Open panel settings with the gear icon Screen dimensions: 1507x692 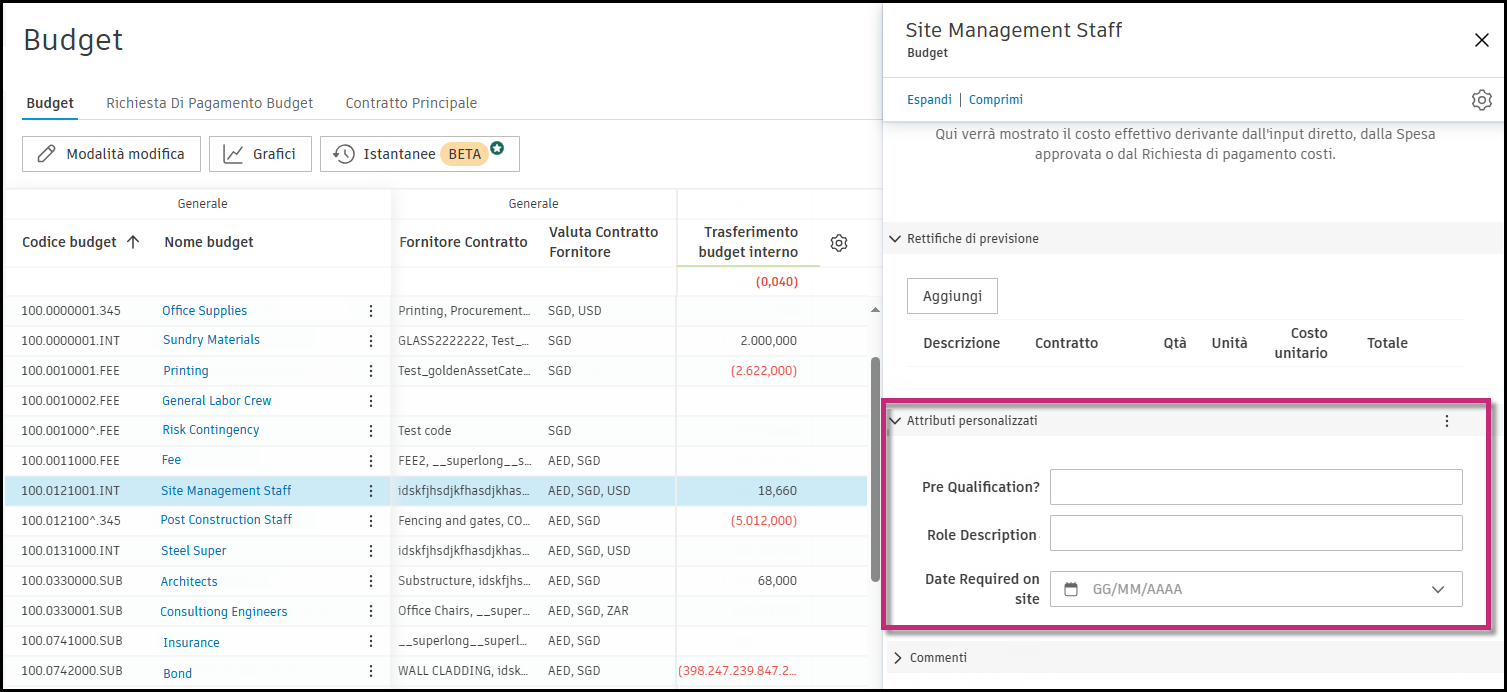[1481, 100]
